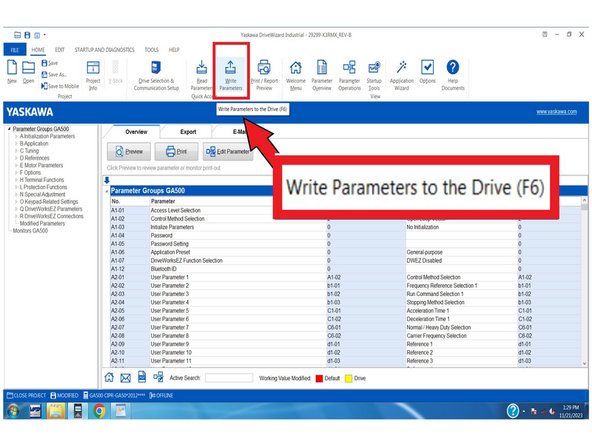Select the Overview tab
Image resolution: width=592 pixels, height=444 pixels.
point(136,132)
